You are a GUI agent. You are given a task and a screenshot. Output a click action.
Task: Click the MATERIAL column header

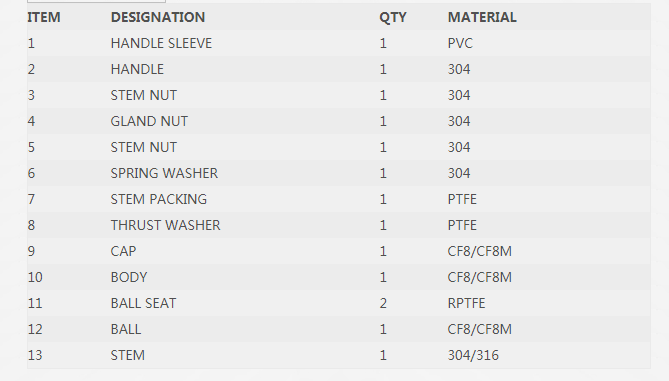point(482,17)
